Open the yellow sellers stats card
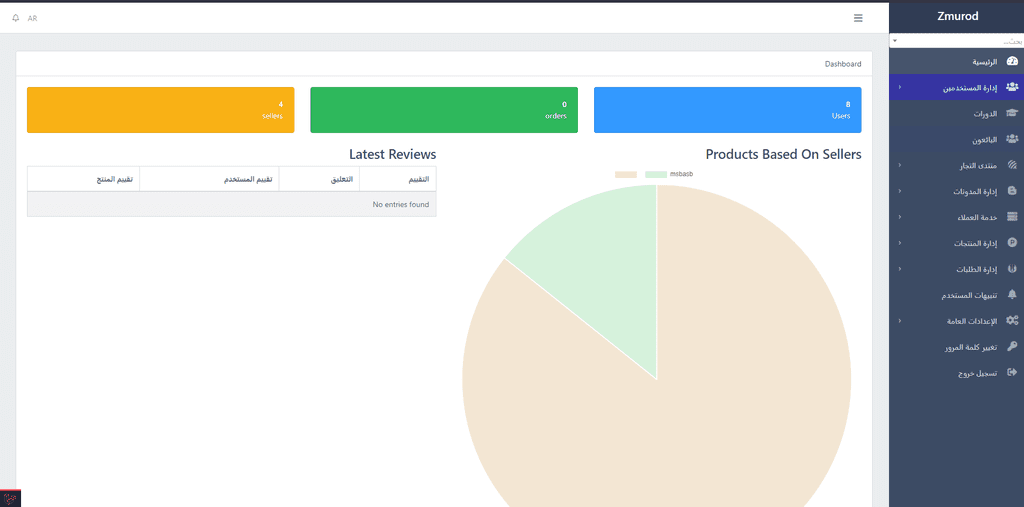 [x=161, y=110]
